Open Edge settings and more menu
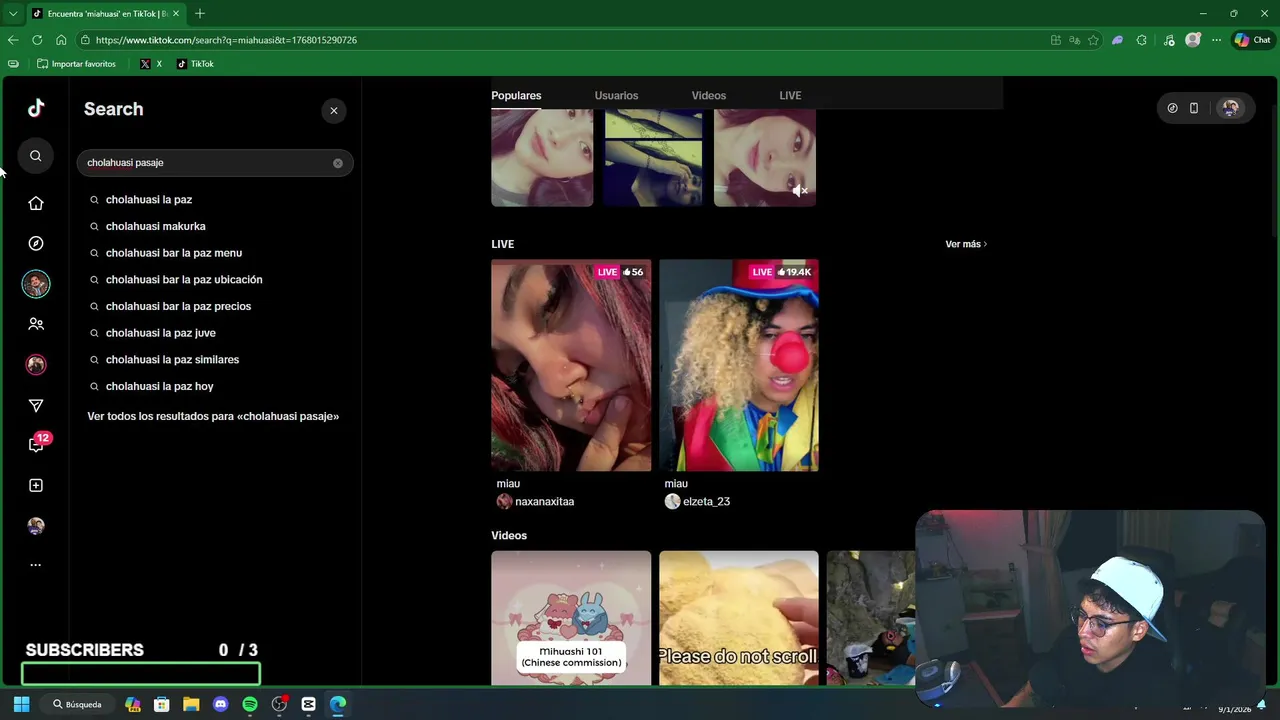Image resolution: width=1280 pixels, height=720 pixels. (1216, 40)
